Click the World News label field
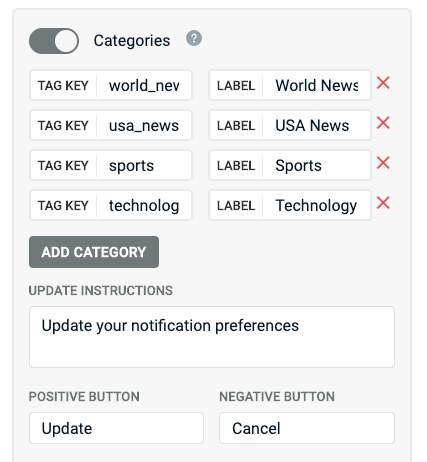Image resolution: width=427 pixels, height=462 pixels. 317,85
